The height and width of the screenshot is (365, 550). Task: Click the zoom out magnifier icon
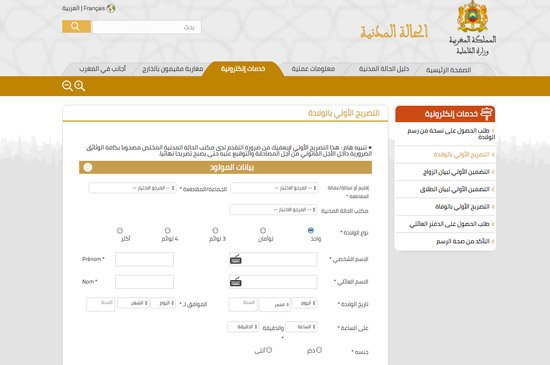pos(67,86)
